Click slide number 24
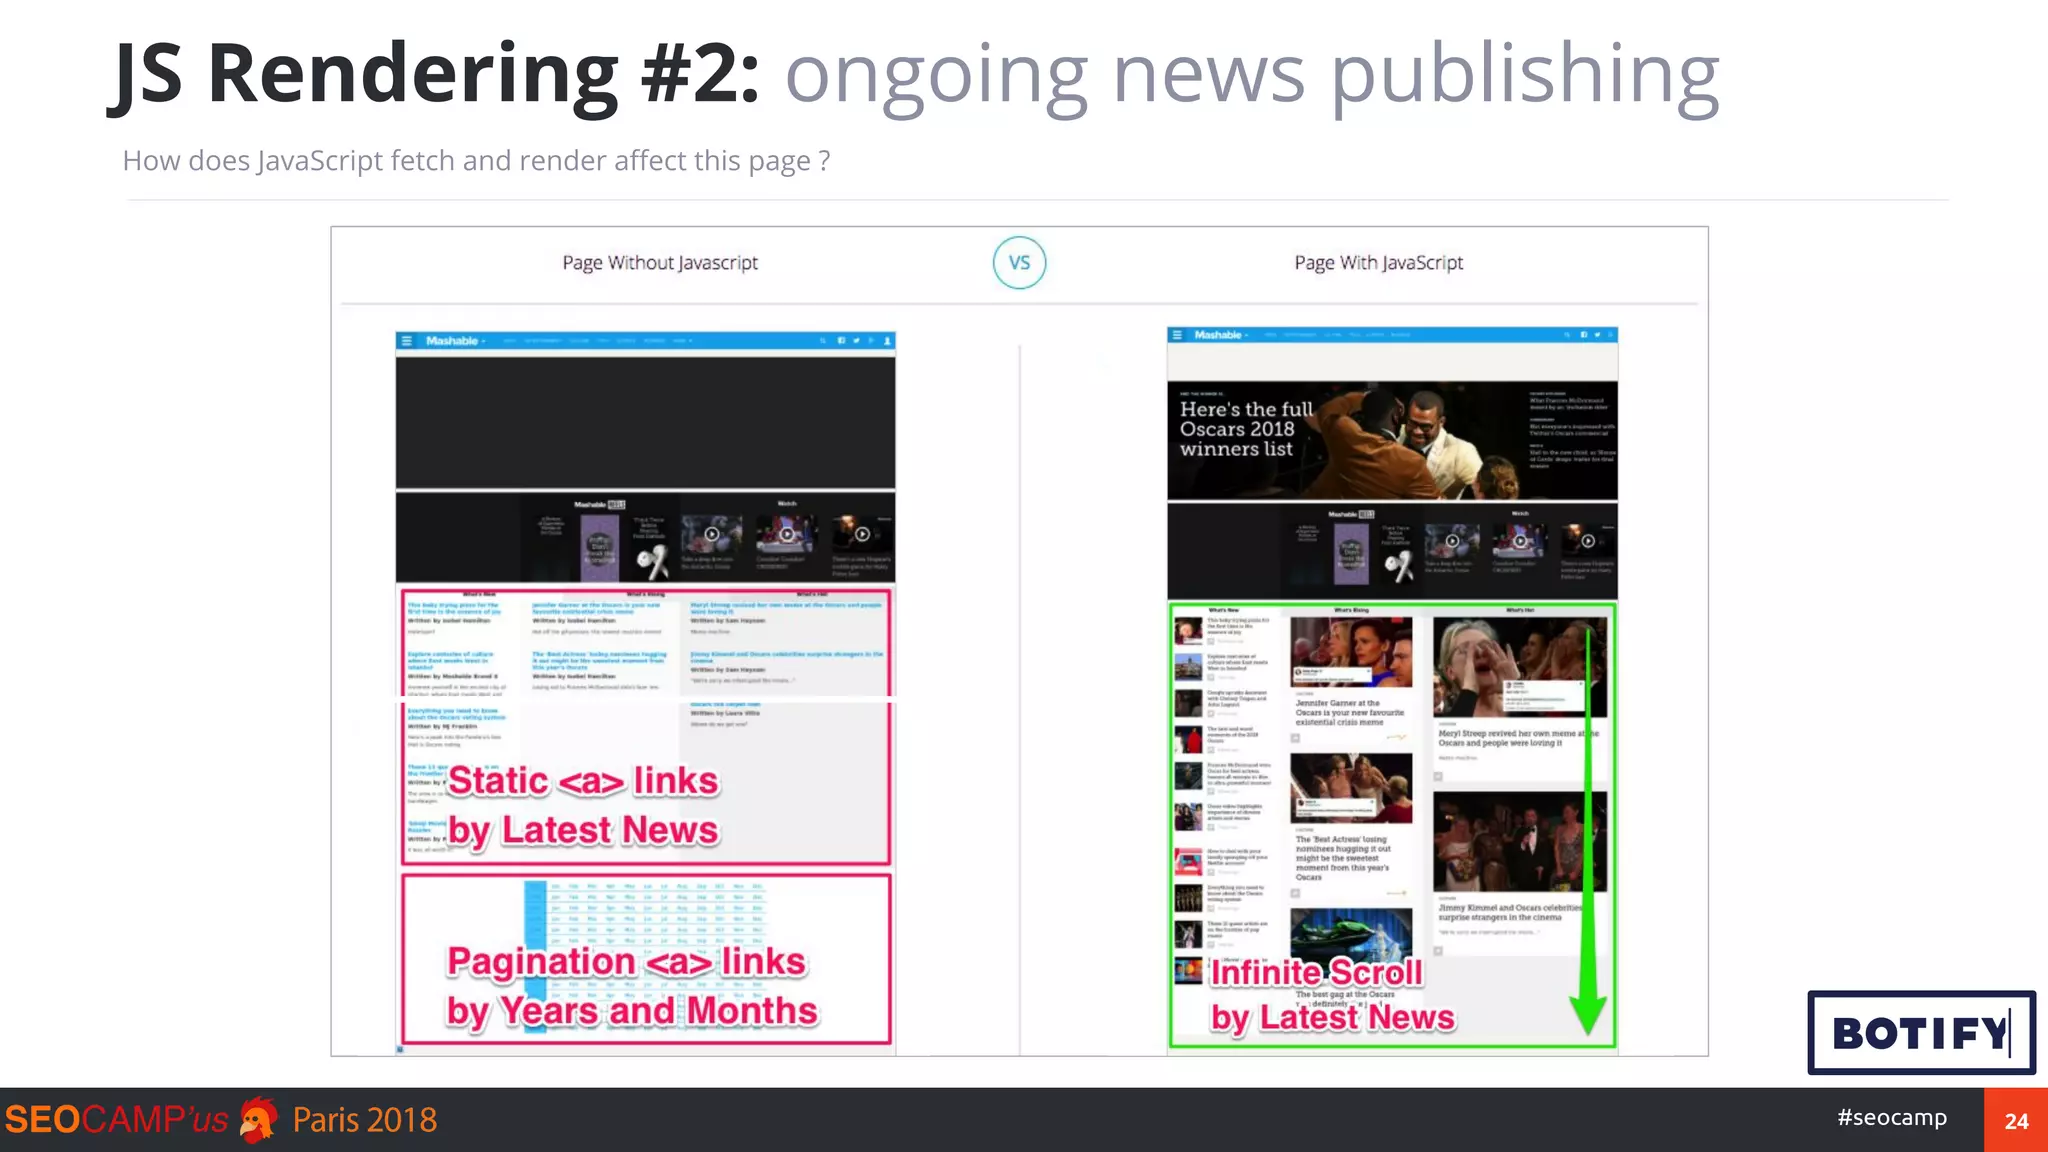2048x1152 pixels. click(2016, 1120)
